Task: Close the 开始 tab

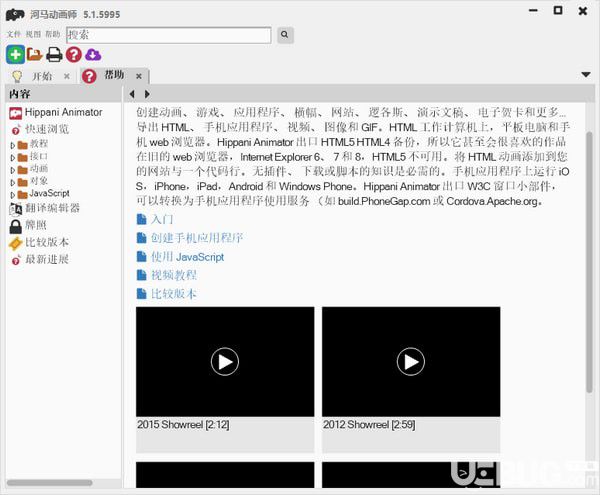Action: pos(67,76)
